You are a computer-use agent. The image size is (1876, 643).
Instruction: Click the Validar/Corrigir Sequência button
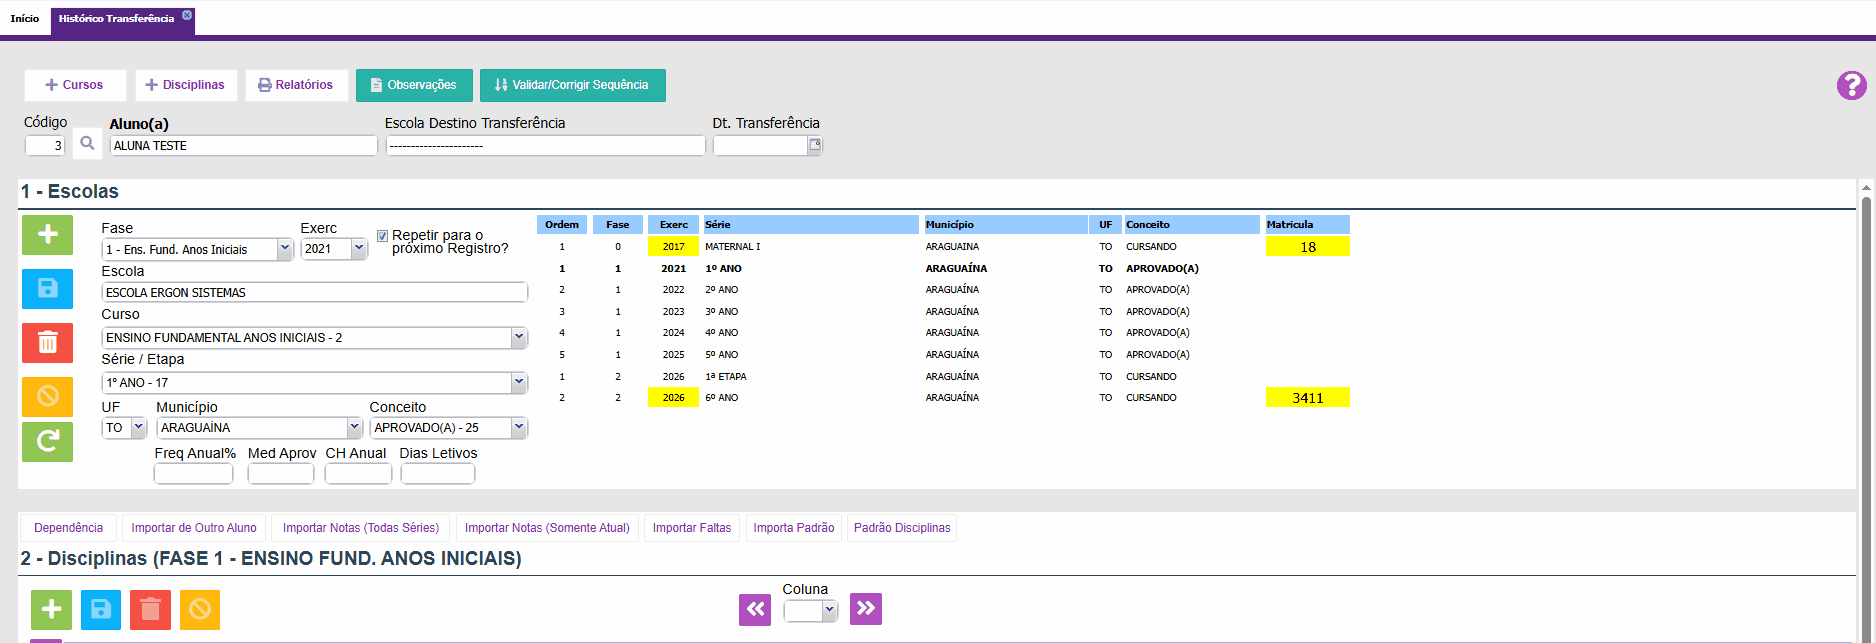click(572, 85)
